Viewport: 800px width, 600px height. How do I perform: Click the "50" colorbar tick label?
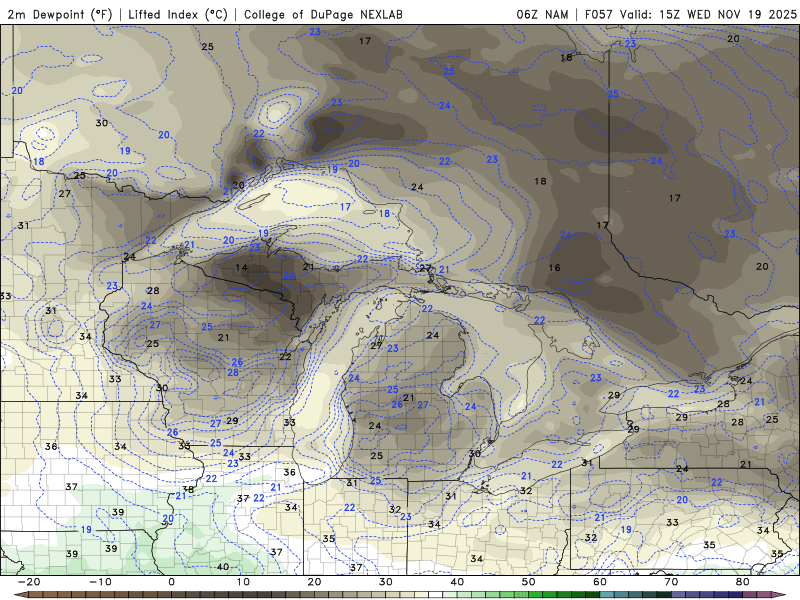click(529, 582)
